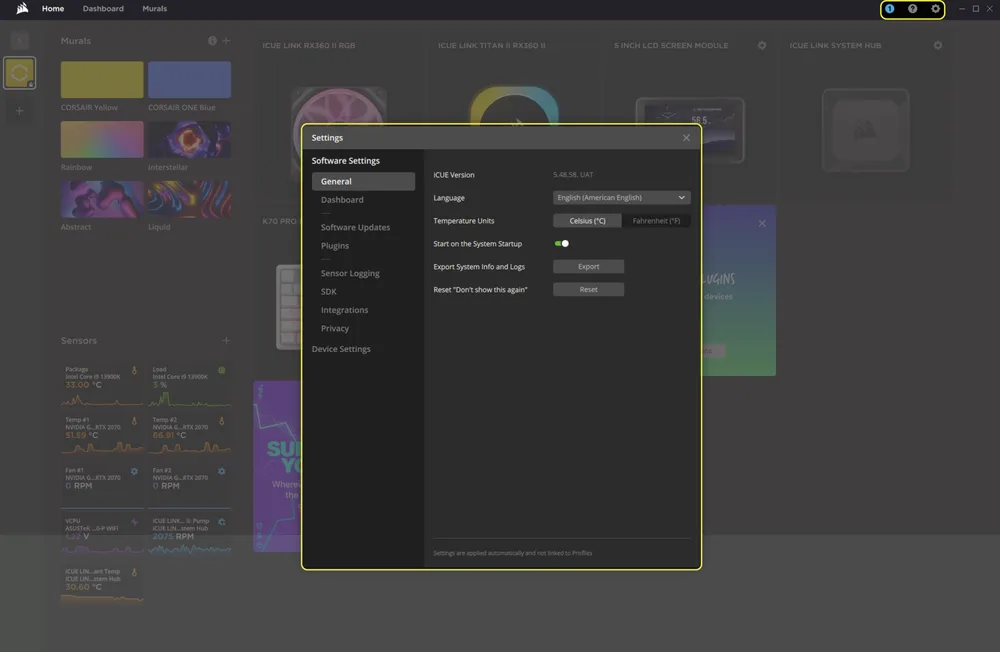Screen dimensions: 1000x652
Task: Add a new profile with sidebar plus
Action: 19,111
